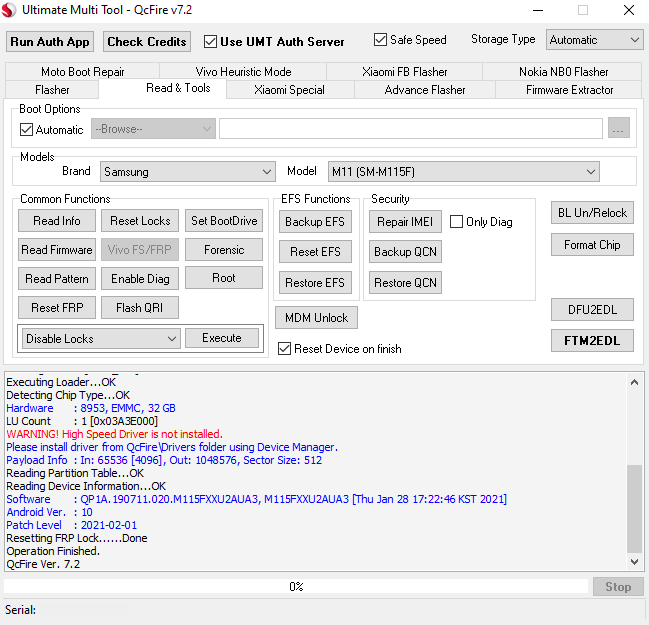Image resolution: width=649 pixels, height=625 pixels.
Task: Click the 'Resetting FRP Lock......Done' log line
Action: click(77, 538)
